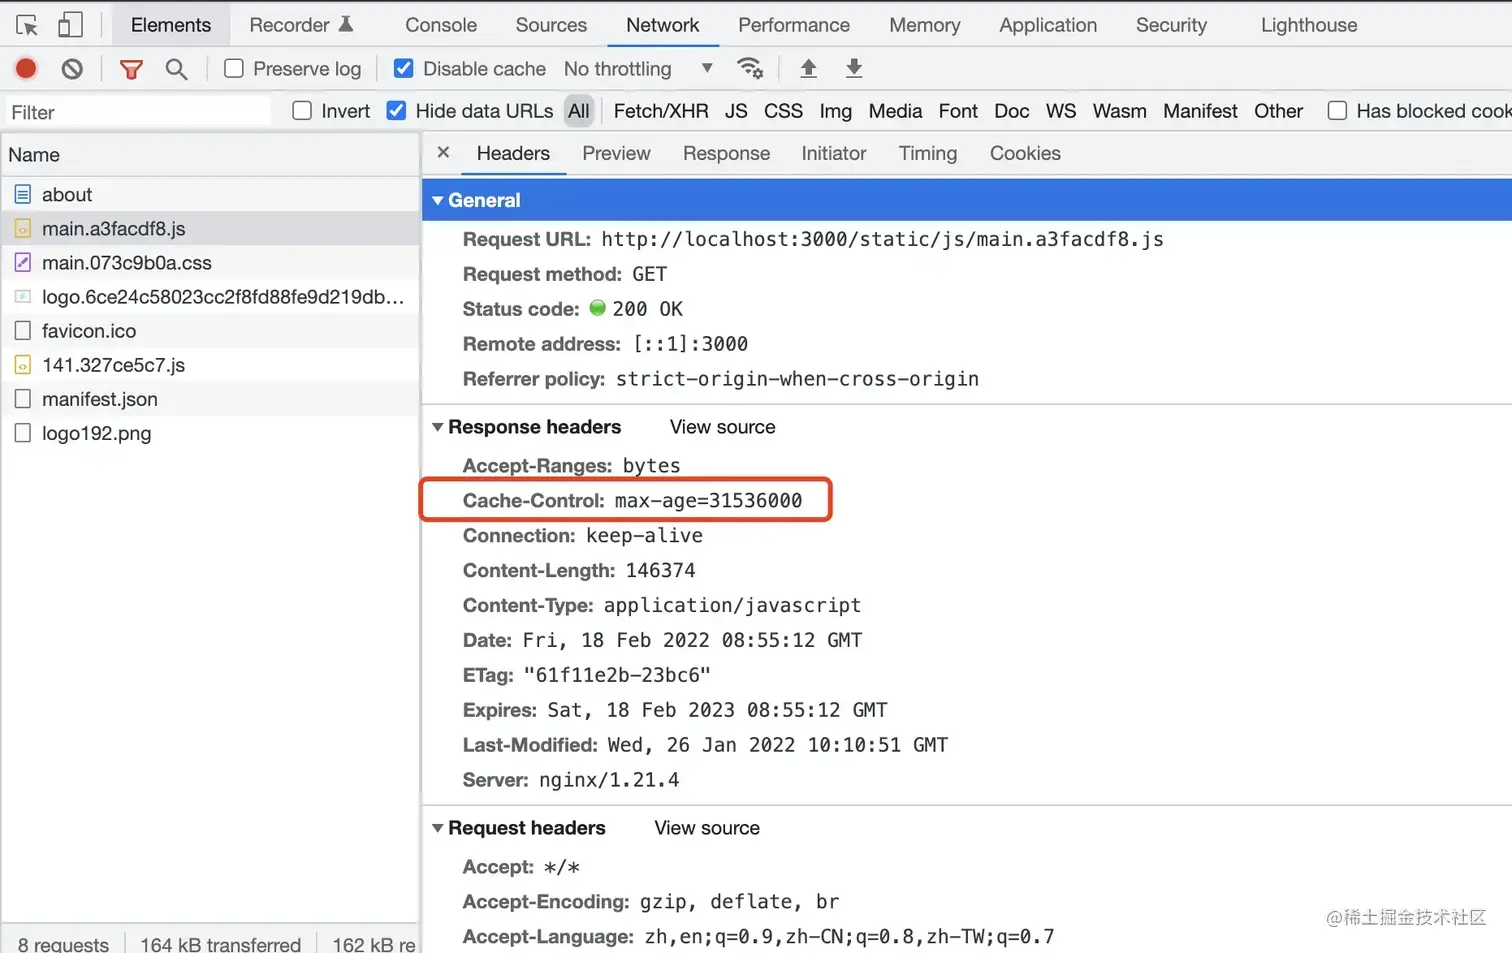
Task: Filter requests by Media type
Action: pos(895,111)
